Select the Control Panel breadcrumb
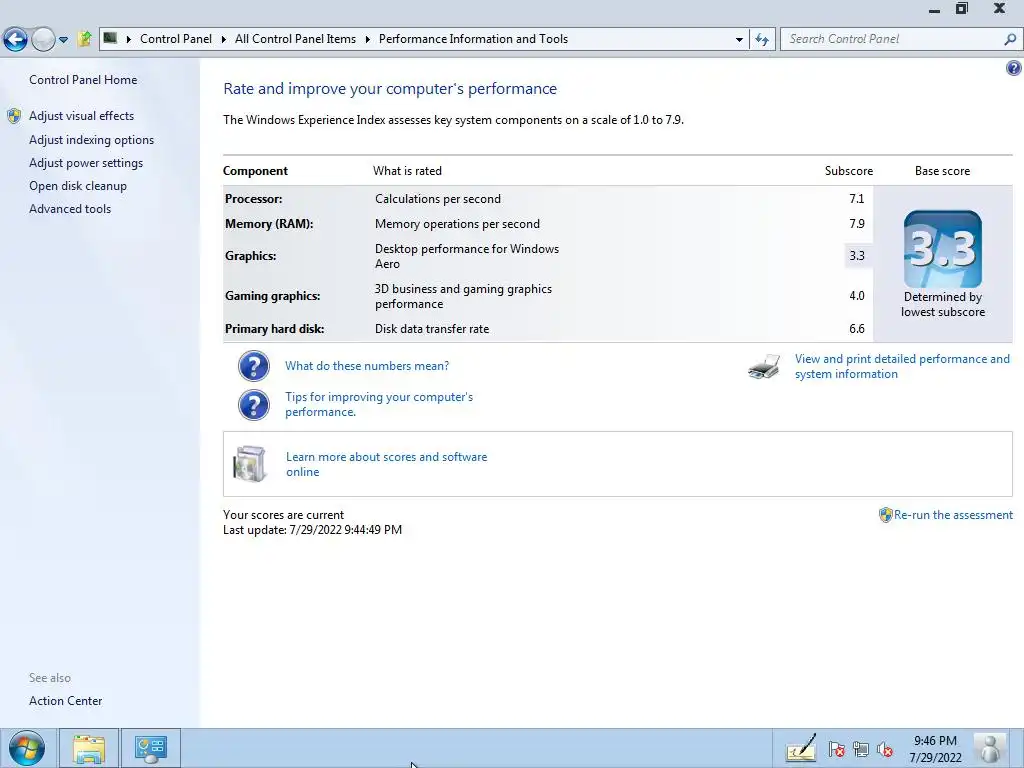Screen dimensions: 1024x768 click(176, 39)
